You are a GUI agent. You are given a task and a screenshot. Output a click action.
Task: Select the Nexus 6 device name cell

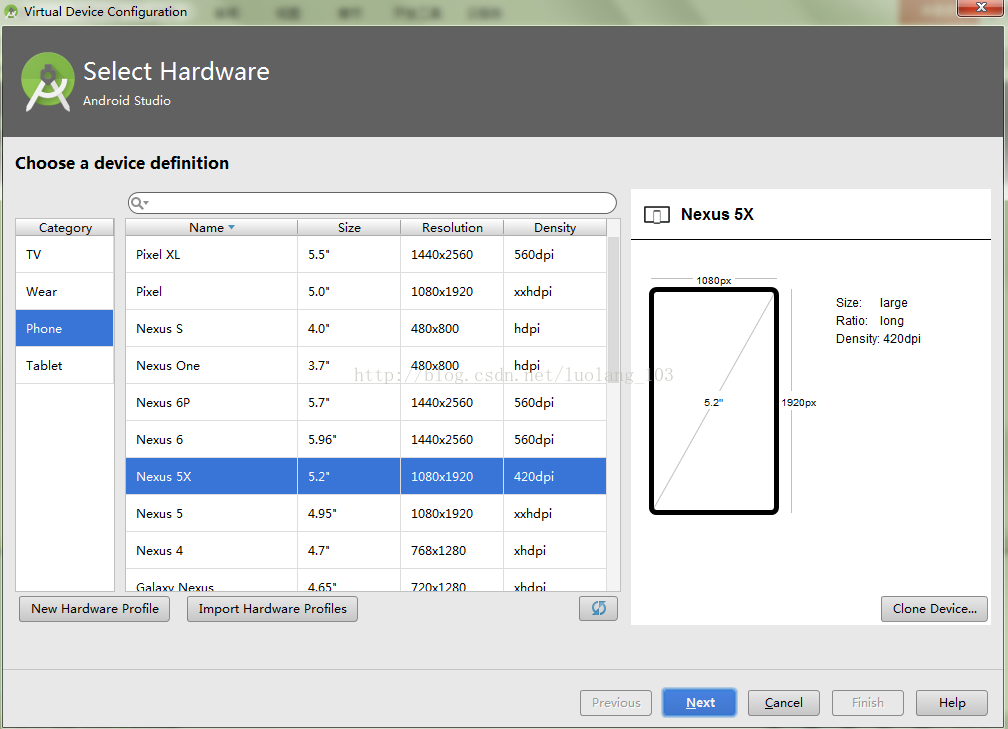pyautogui.click(x=212, y=440)
